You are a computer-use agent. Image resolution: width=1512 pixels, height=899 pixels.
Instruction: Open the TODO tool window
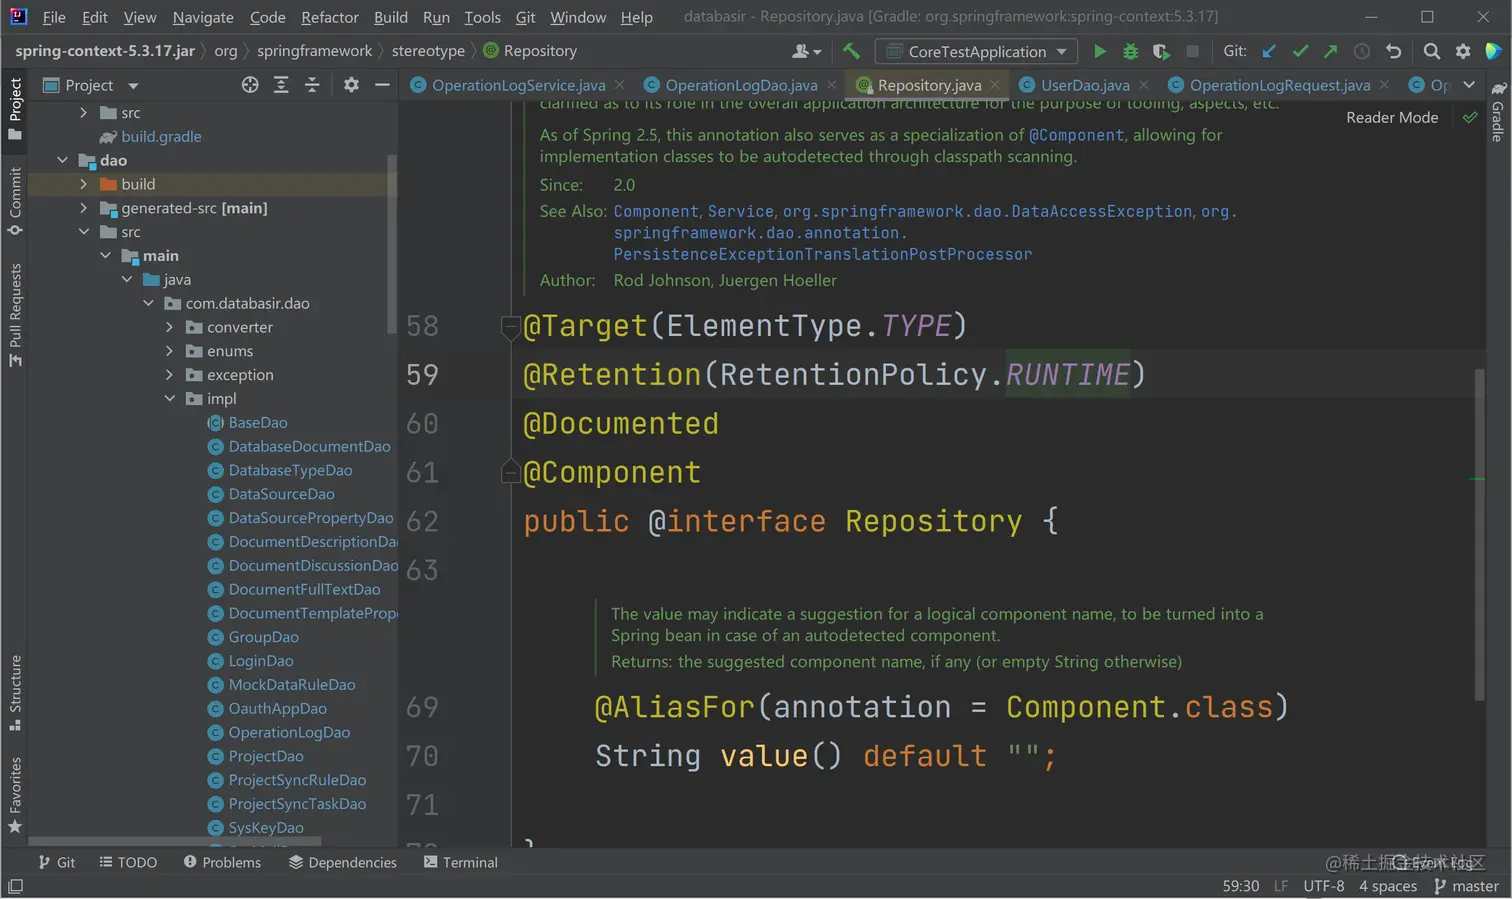click(128, 862)
